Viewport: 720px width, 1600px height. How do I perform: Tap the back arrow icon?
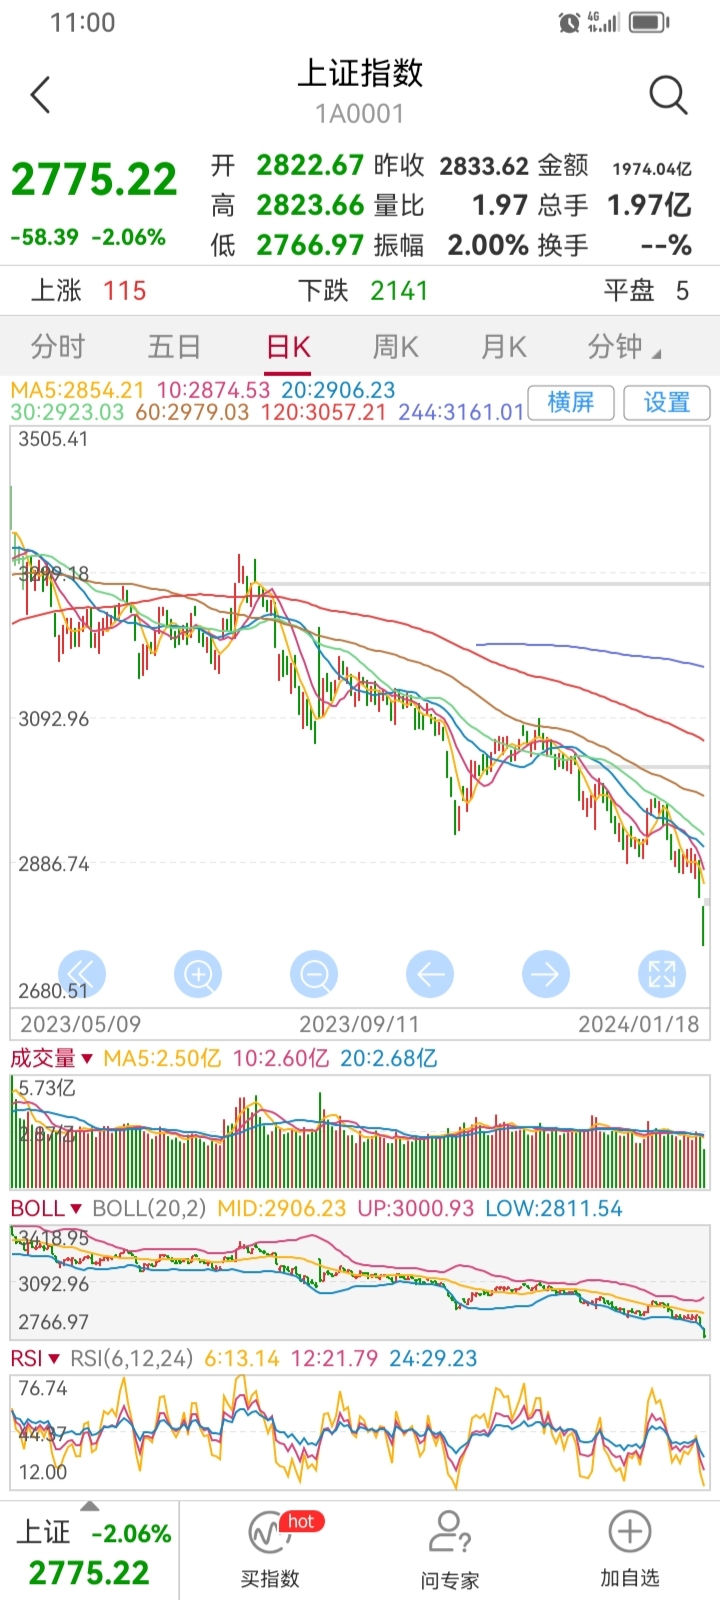click(41, 96)
